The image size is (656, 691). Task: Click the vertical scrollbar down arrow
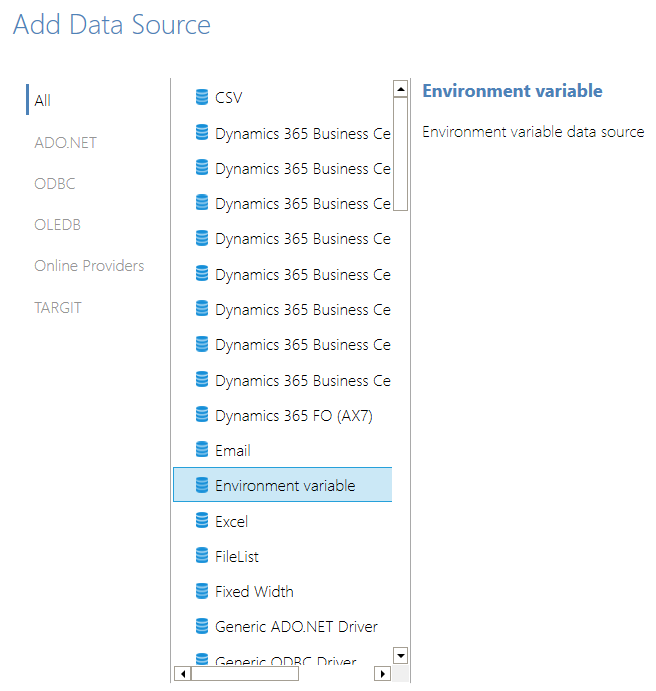(400, 655)
